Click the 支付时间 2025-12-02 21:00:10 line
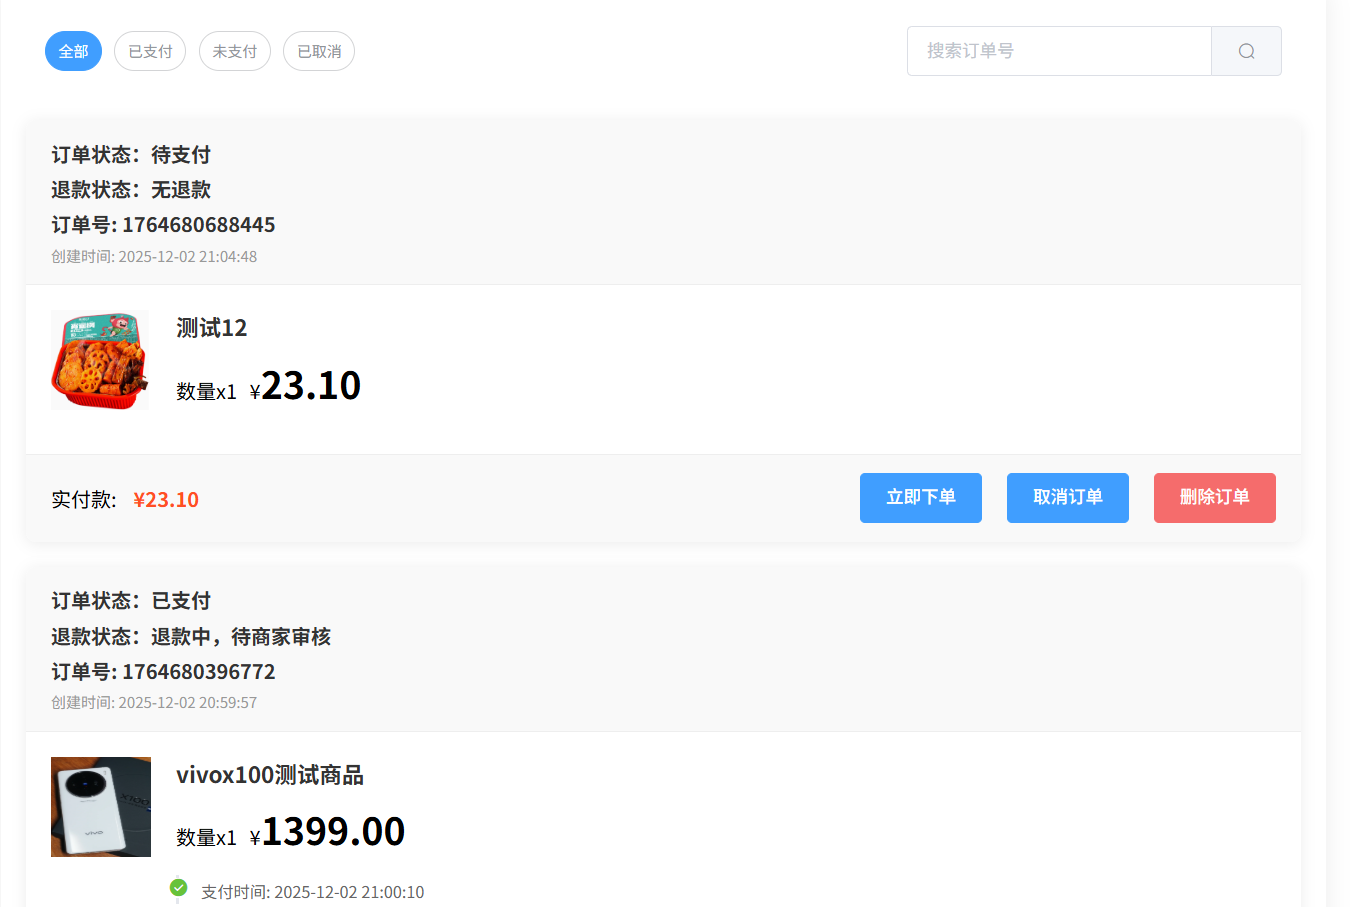This screenshot has width=1365, height=907. click(313, 892)
